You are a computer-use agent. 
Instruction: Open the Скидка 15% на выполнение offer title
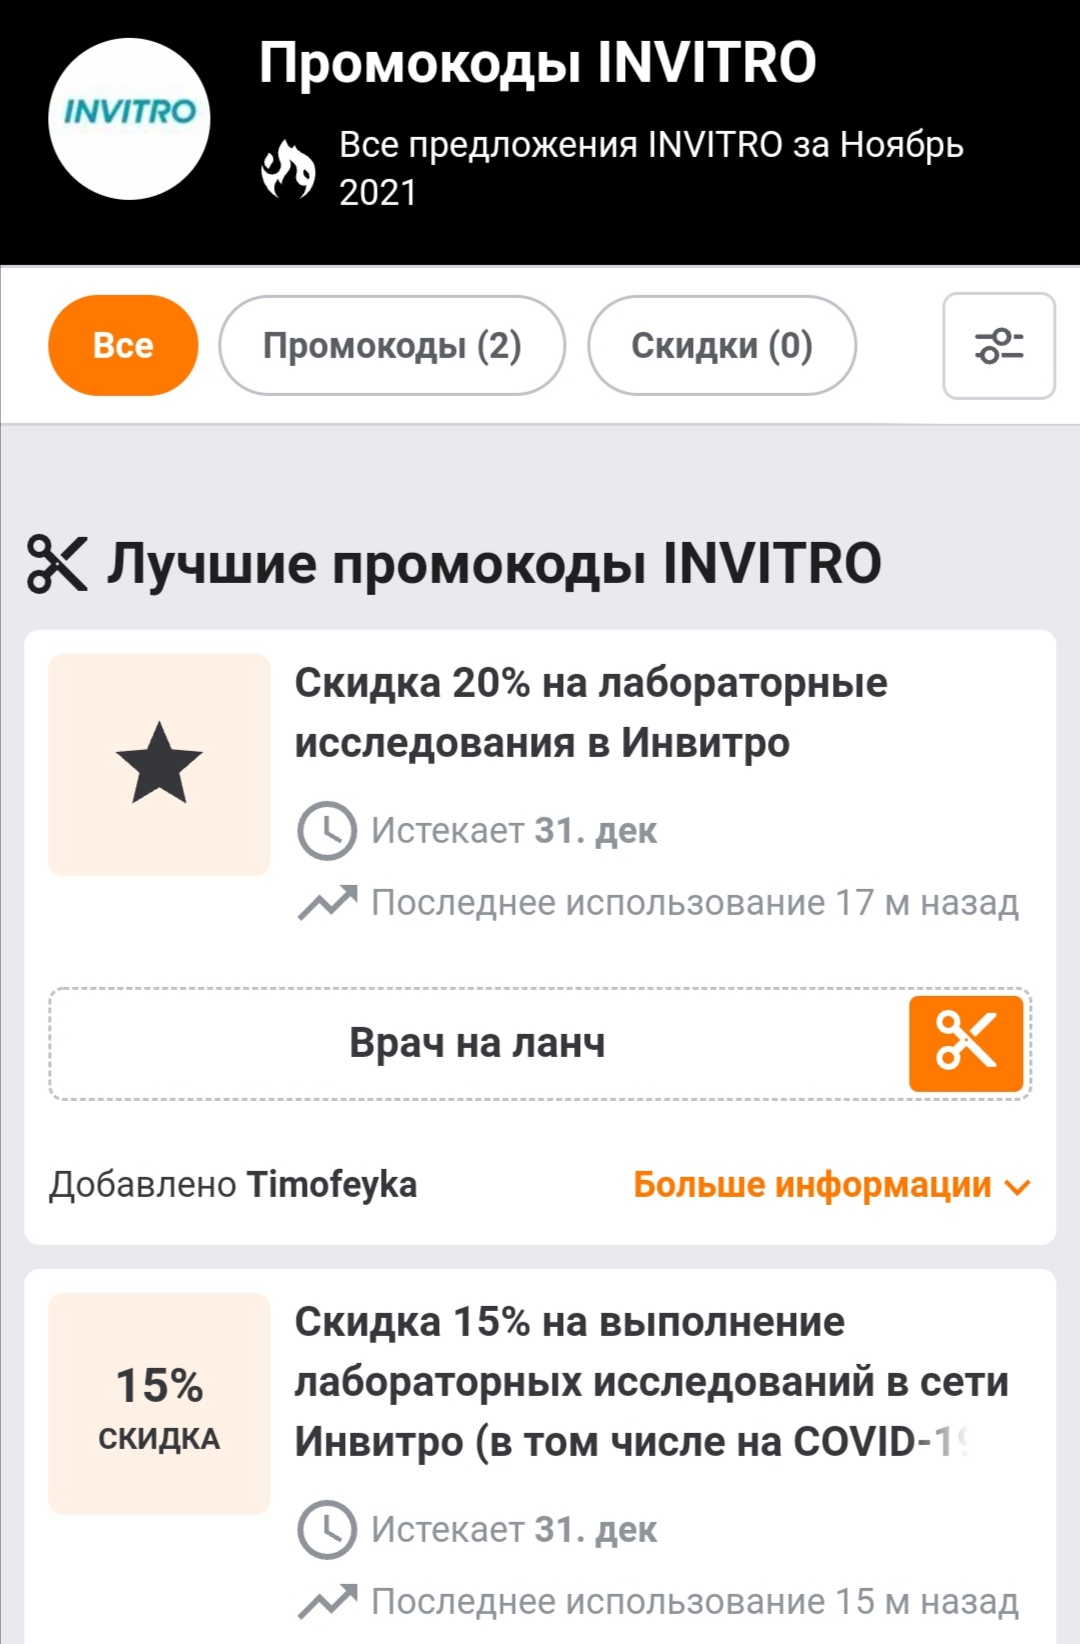[x=650, y=1382]
